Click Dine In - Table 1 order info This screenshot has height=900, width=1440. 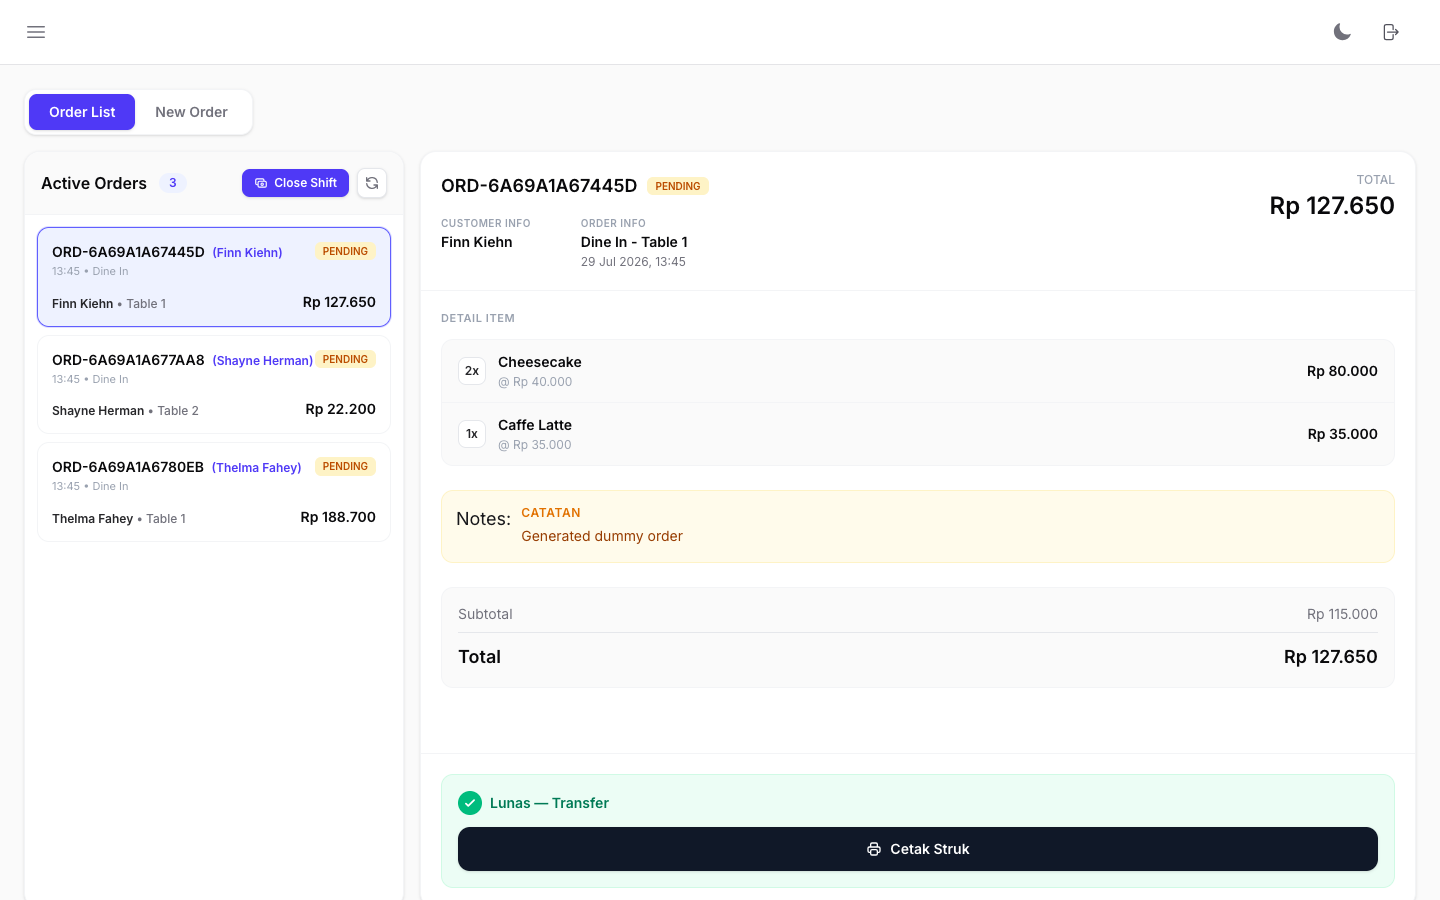click(x=634, y=242)
